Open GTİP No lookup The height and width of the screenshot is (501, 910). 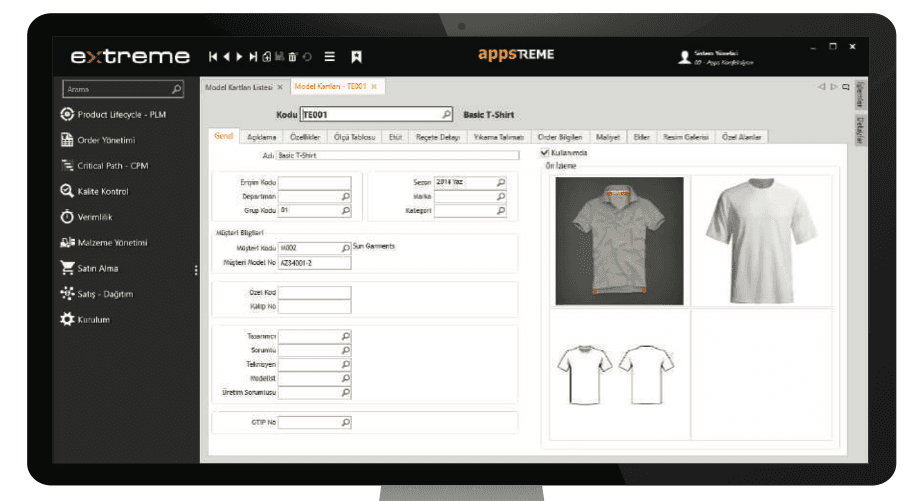coord(345,422)
